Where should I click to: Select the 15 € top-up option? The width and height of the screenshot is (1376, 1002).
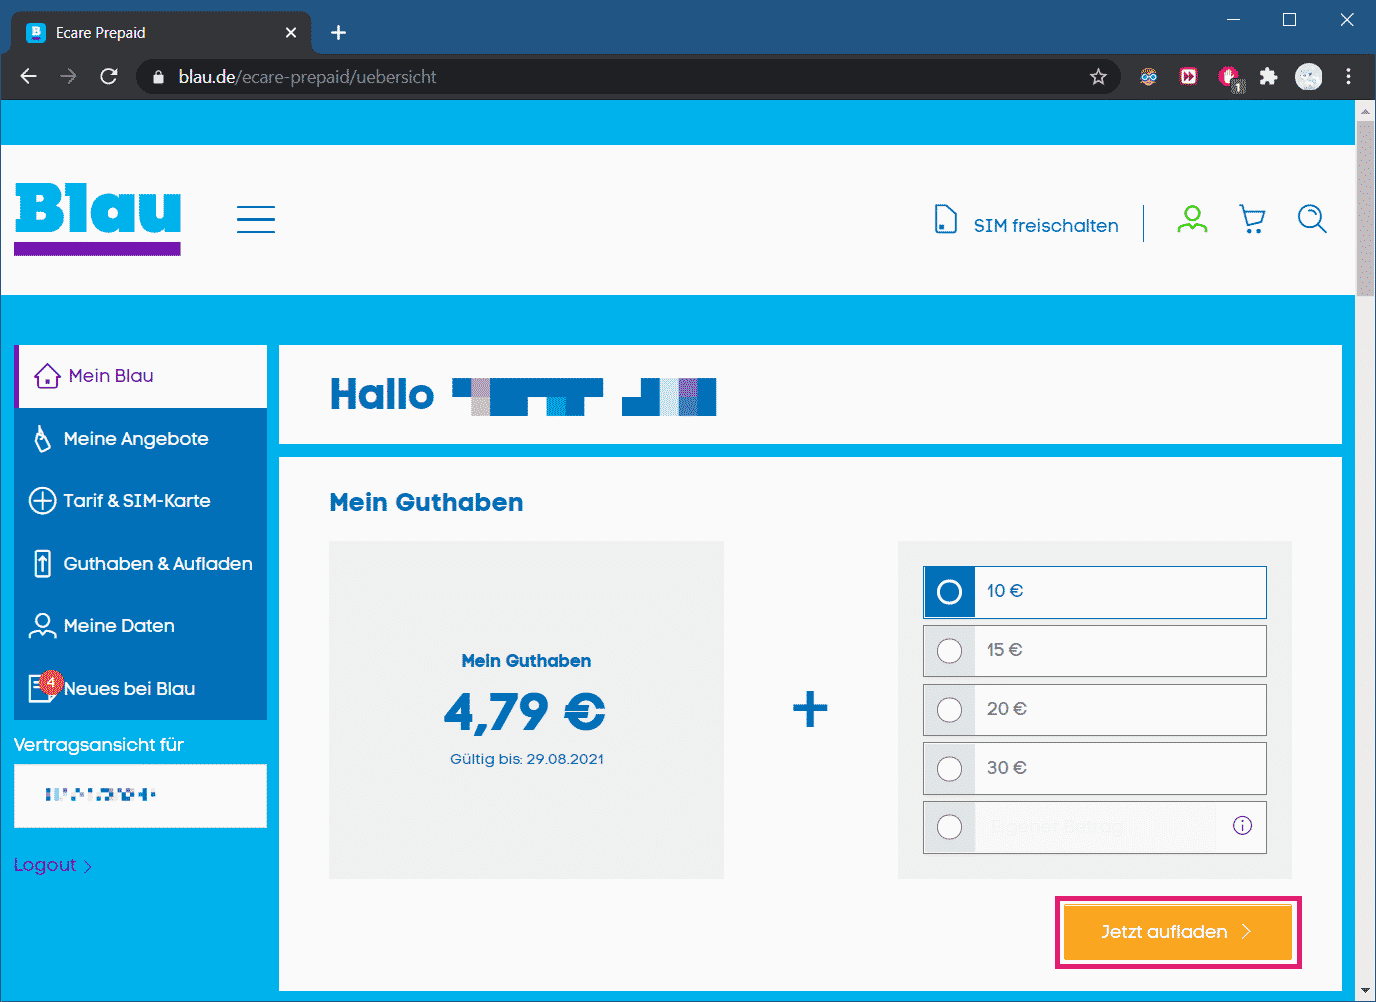click(x=1095, y=651)
